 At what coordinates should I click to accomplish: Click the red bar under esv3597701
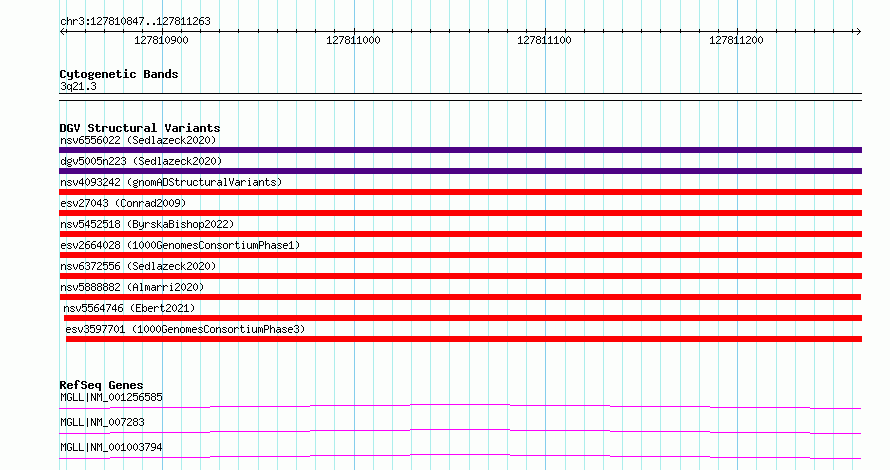coord(464,339)
